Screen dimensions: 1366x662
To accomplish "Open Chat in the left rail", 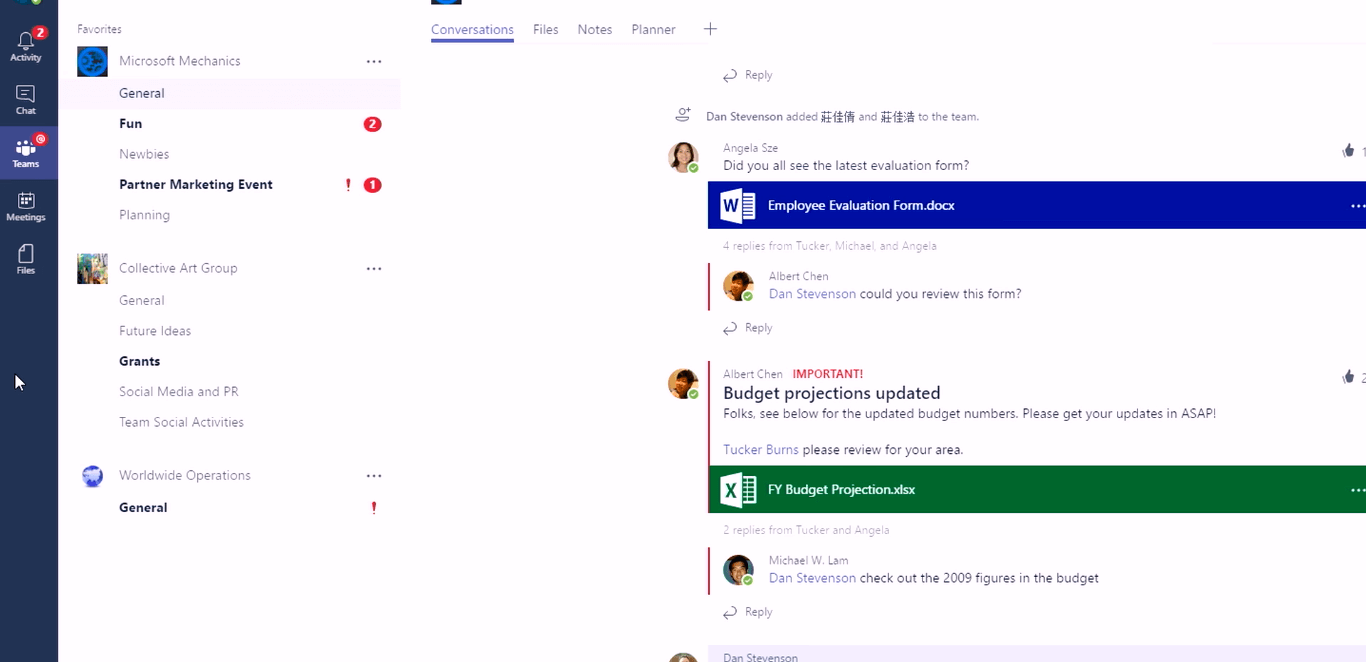I will pyautogui.click(x=26, y=99).
